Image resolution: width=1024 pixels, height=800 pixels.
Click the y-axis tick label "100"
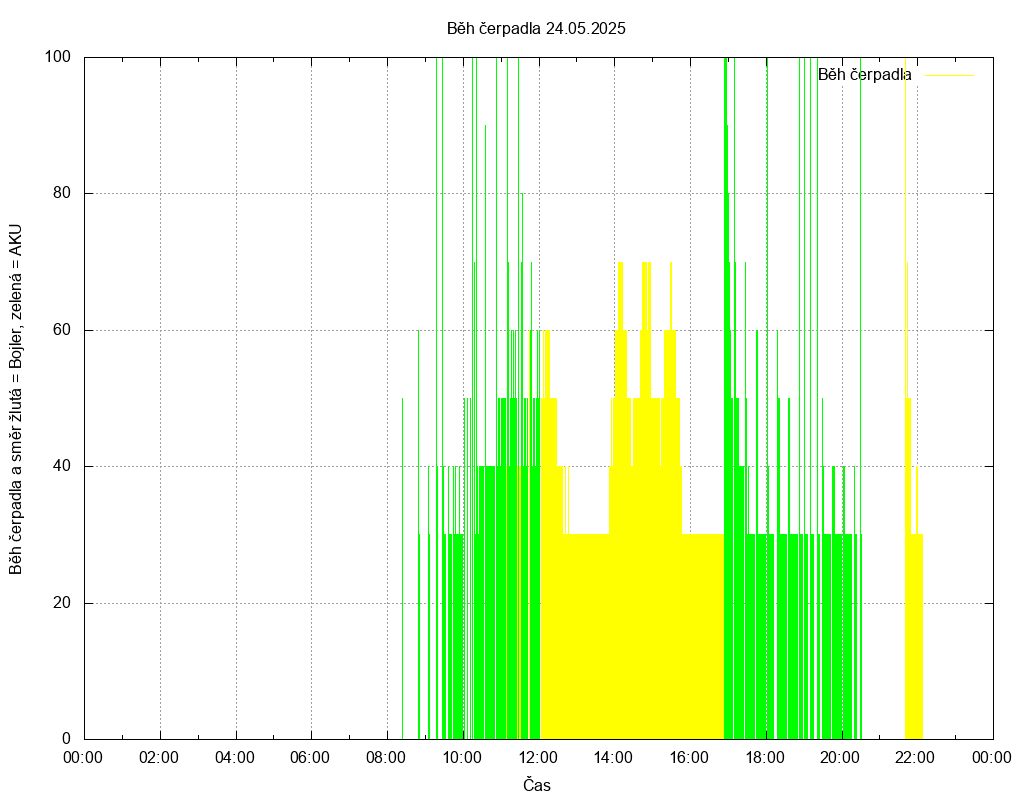57,57
